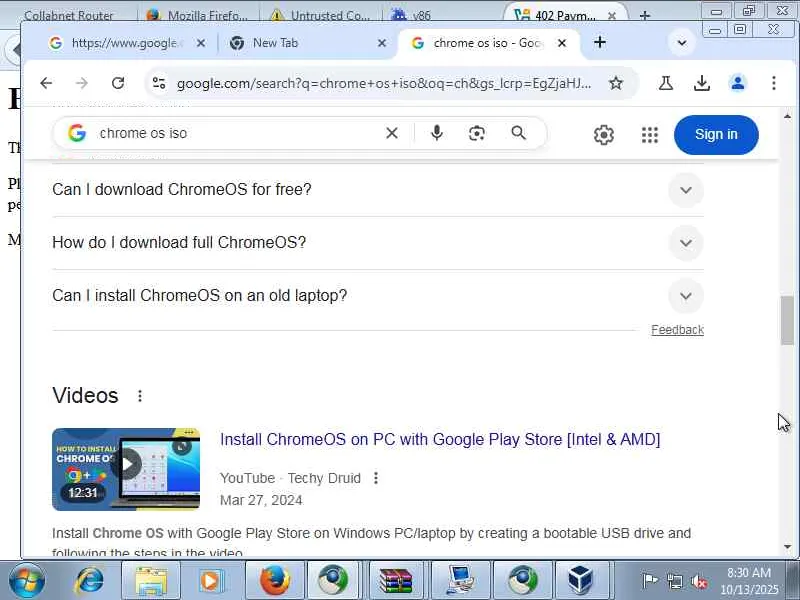Add new tab in background Firefox window

coord(644,16)
